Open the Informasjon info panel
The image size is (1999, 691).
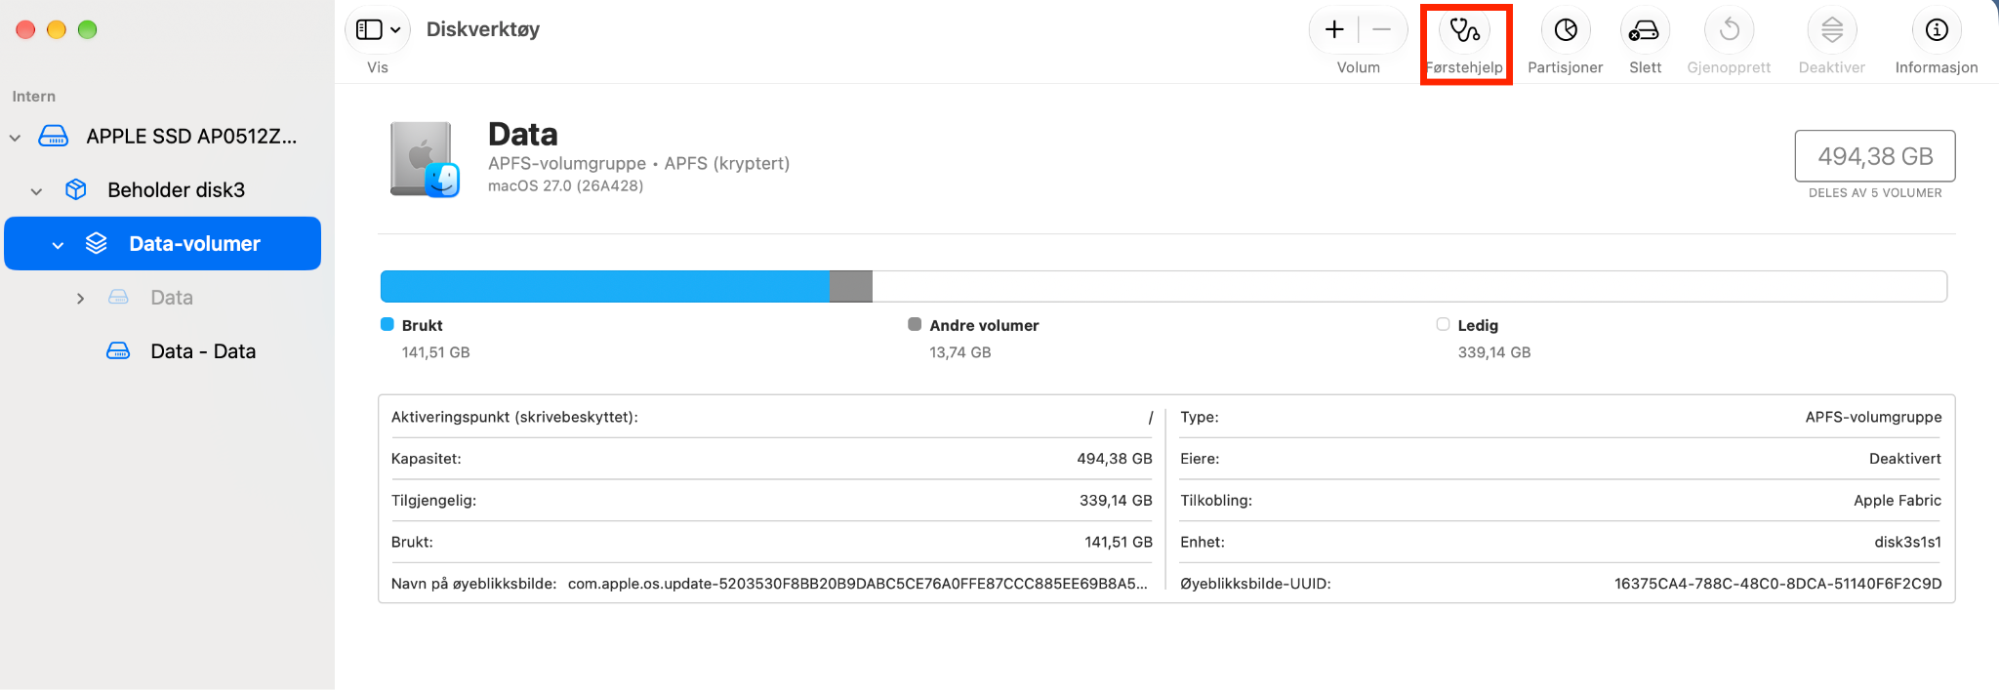pyautogui.click(x=1936, y=31)
